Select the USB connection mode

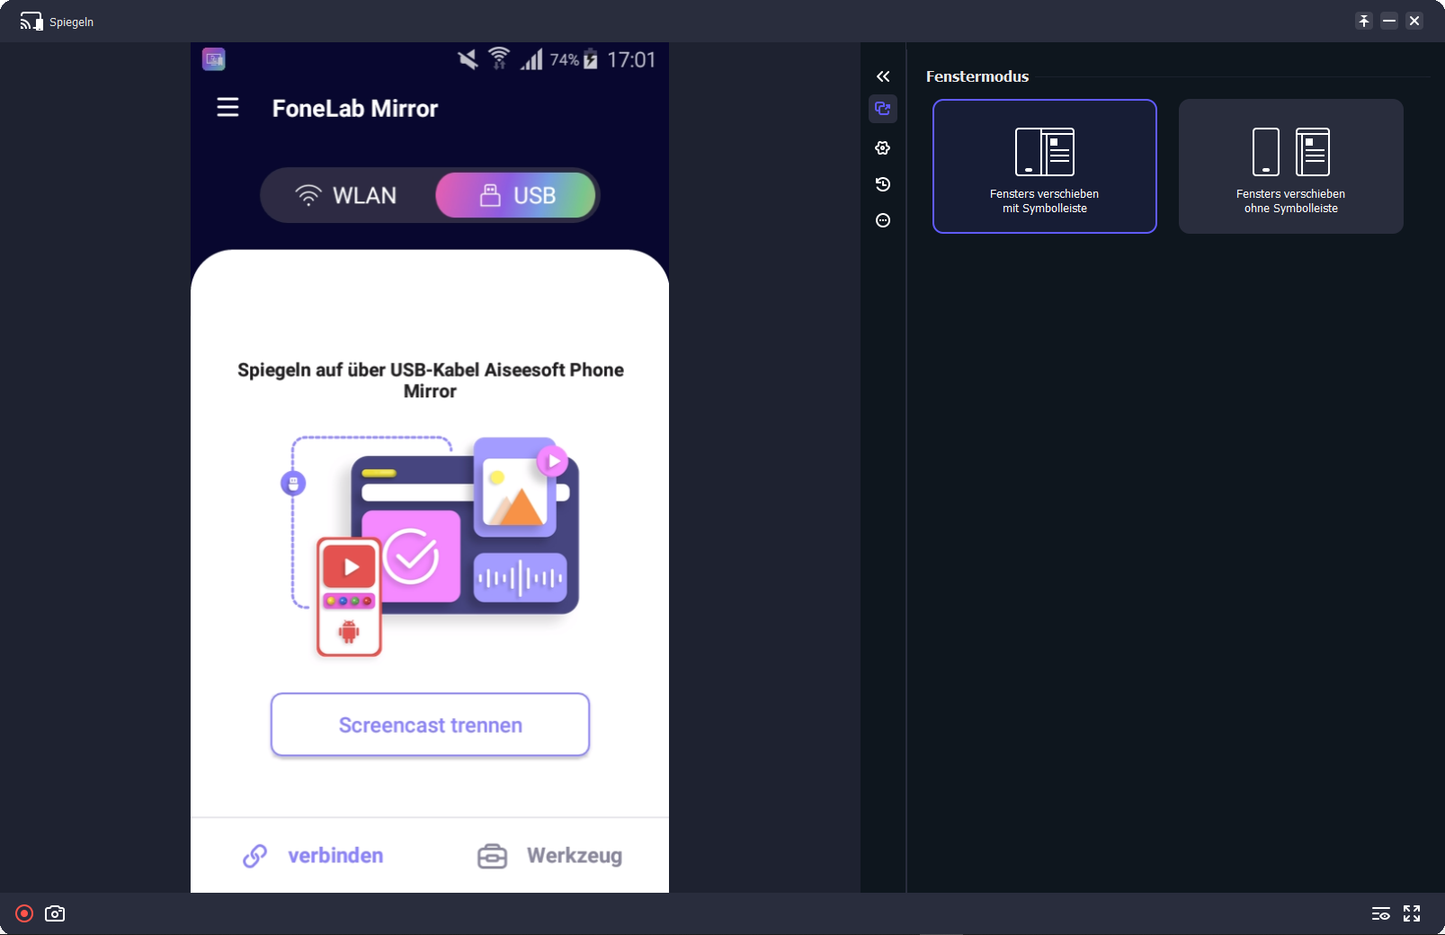516,195
